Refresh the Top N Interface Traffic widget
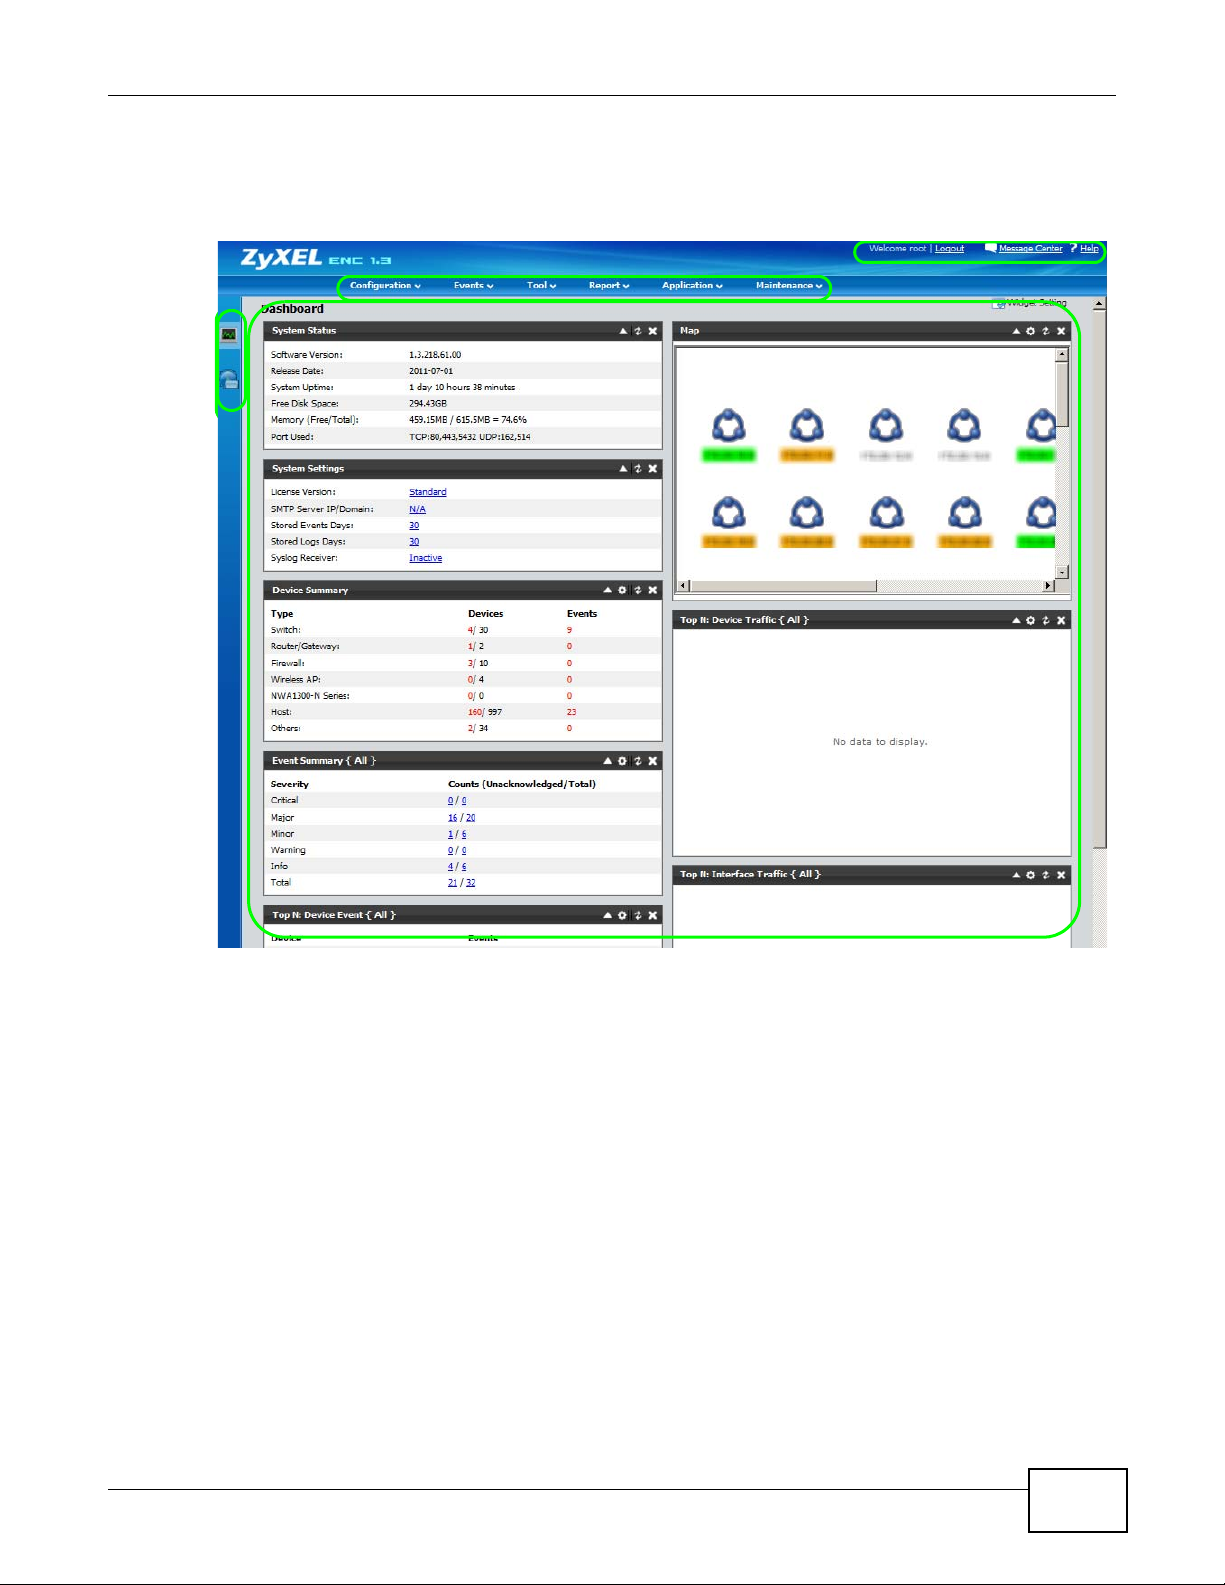Screen dimensions: 1225x1585 pyautogui.click(x=1046, y=875)
